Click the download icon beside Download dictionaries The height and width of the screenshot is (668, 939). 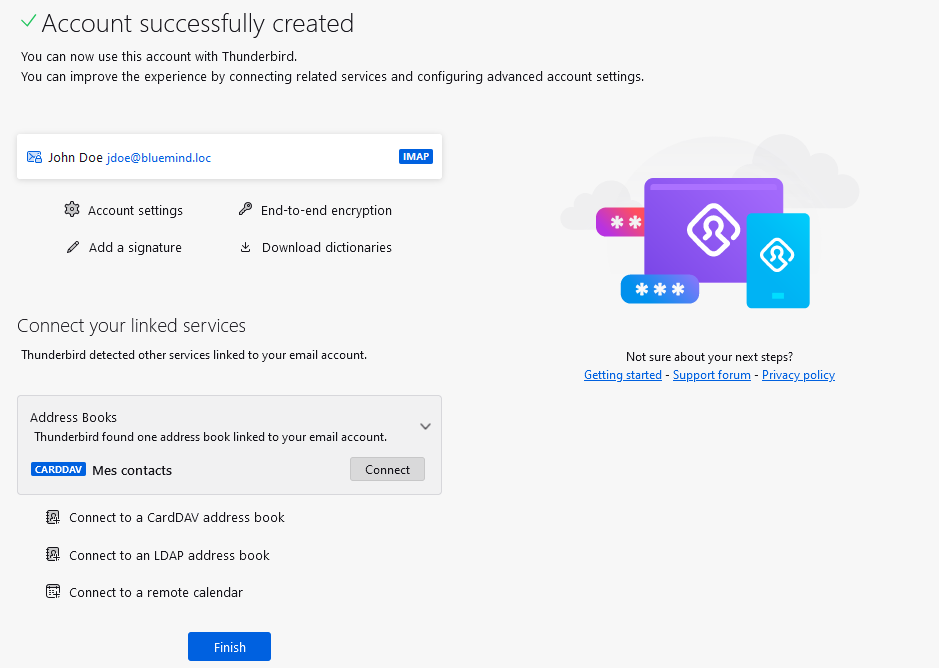coord(245,247)
